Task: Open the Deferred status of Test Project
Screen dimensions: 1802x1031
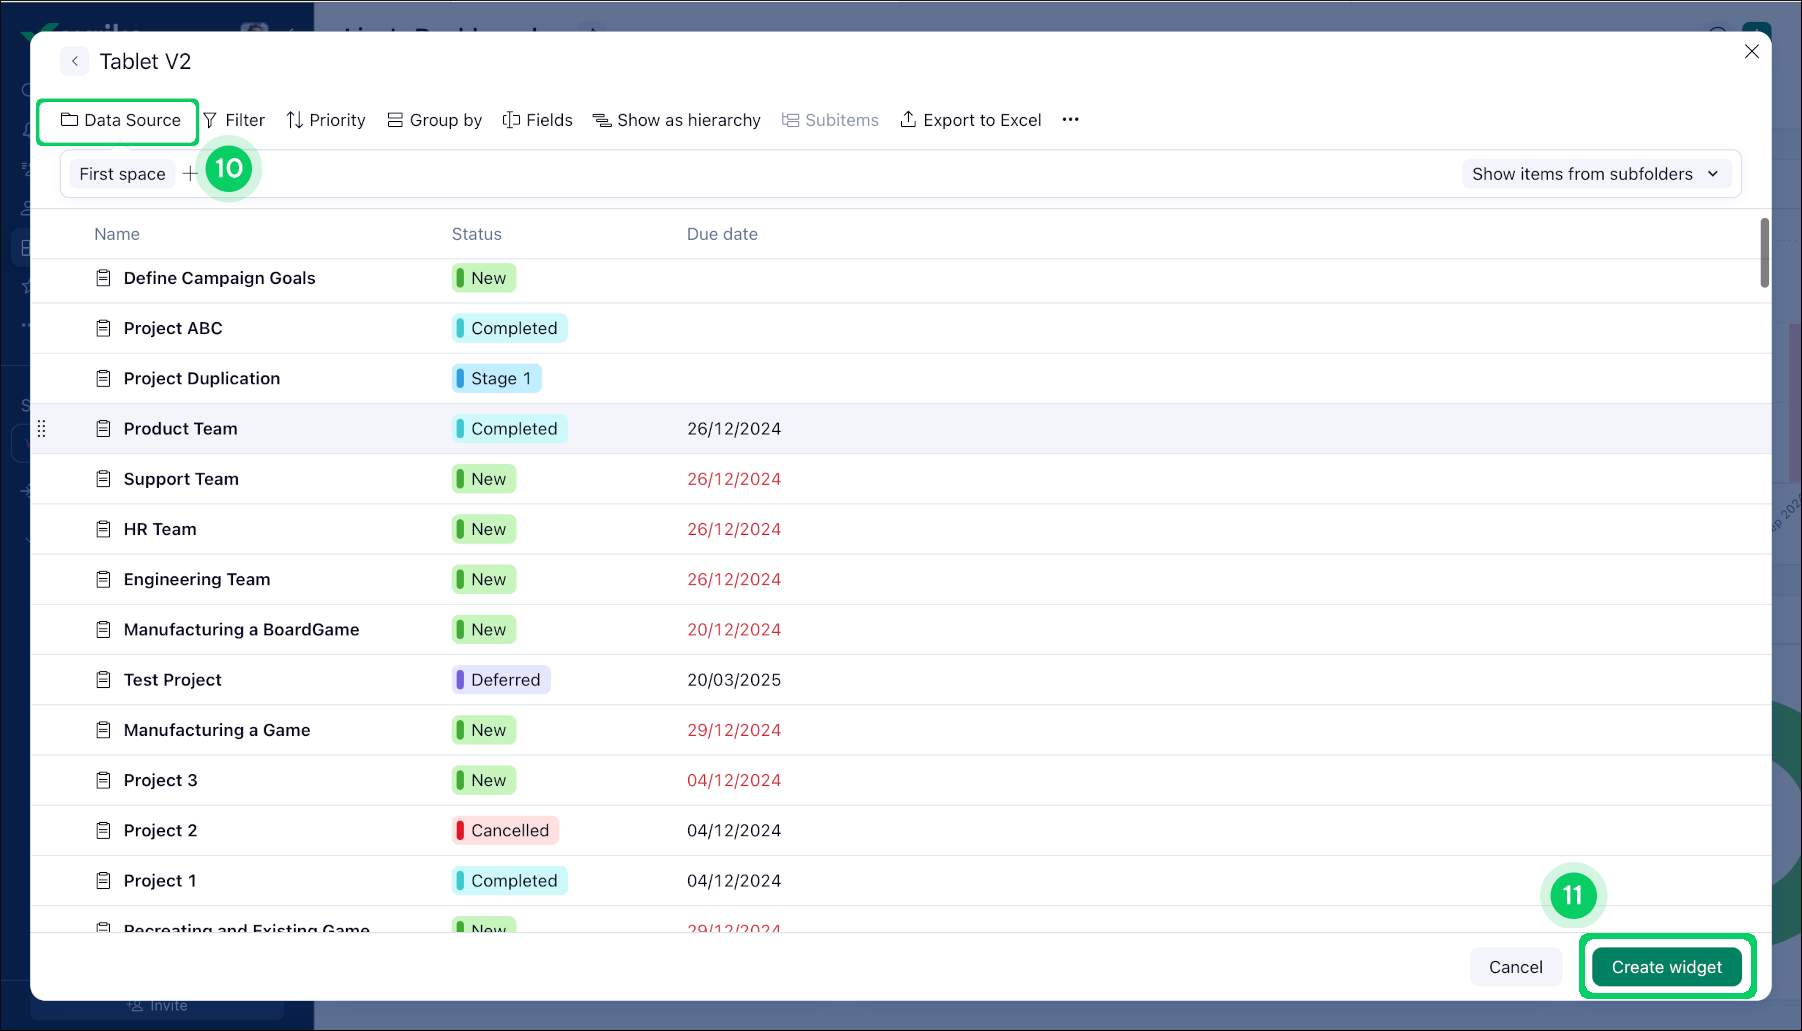Action: 501,680
